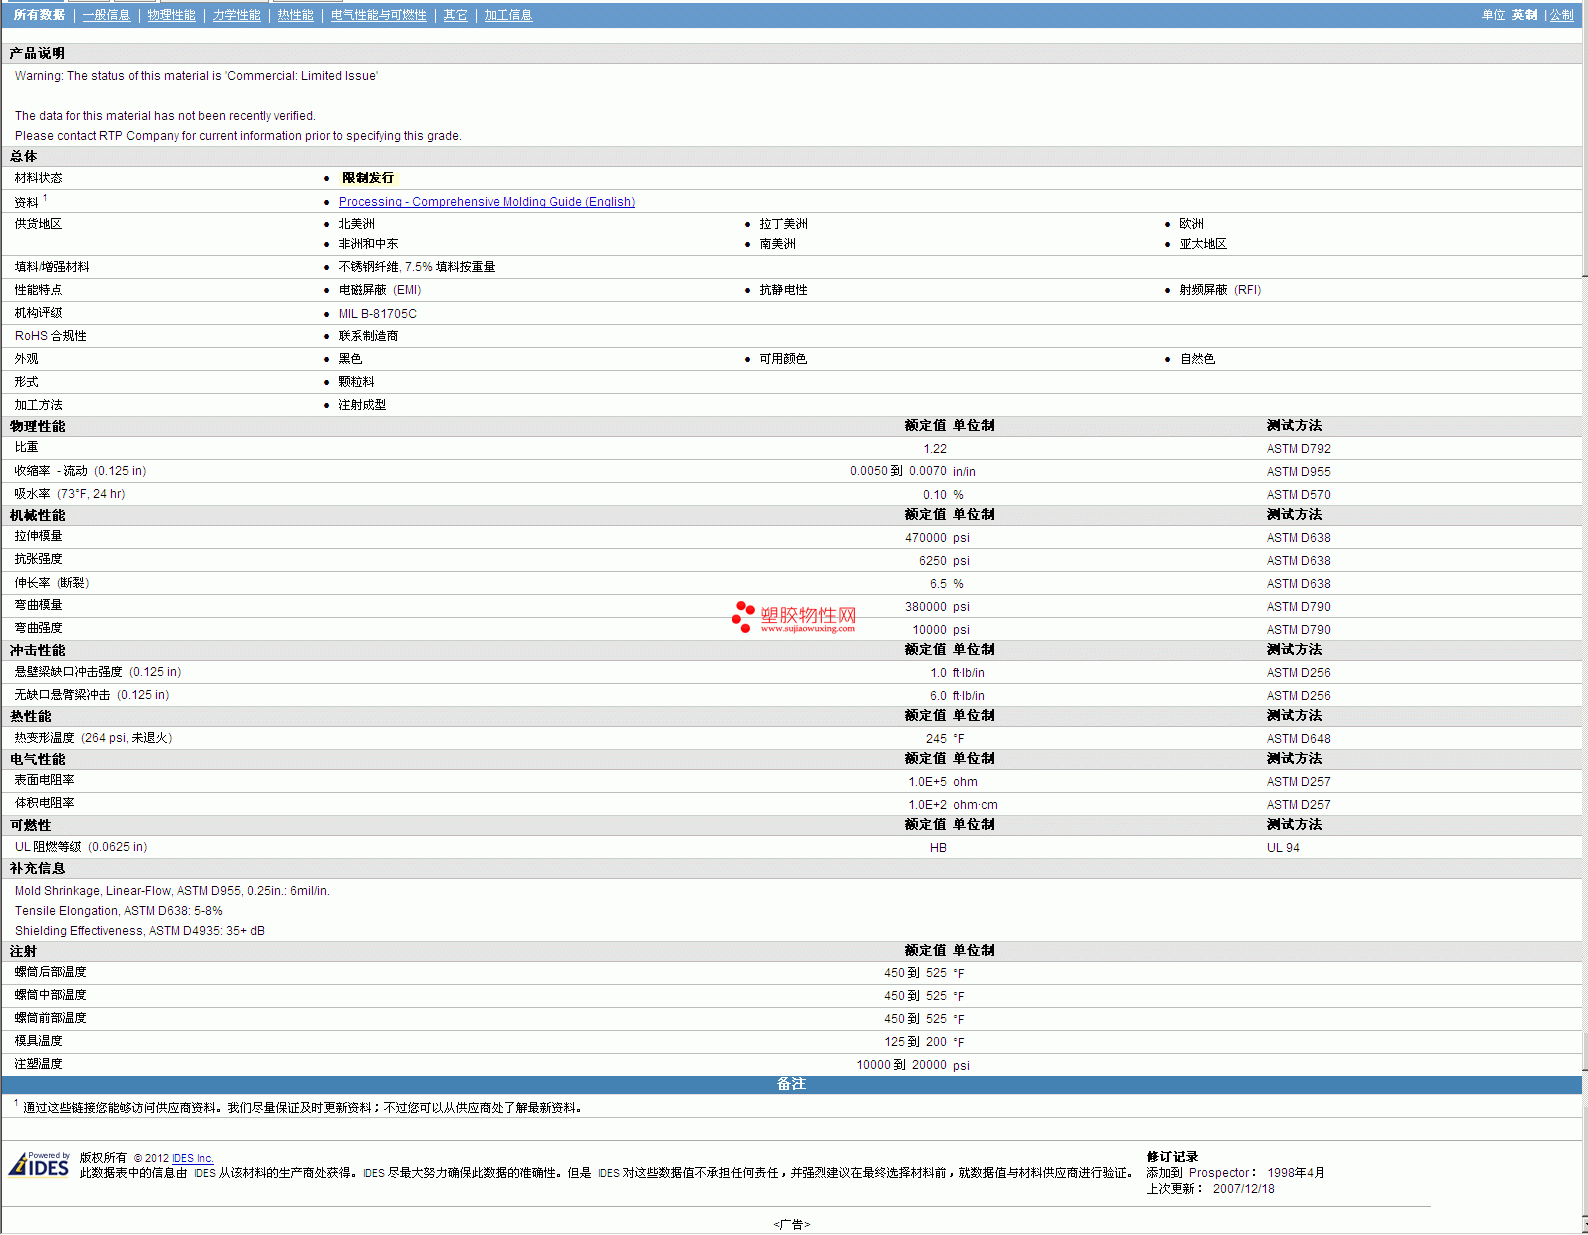Switch to the 其它 tab

coord(455,15)
